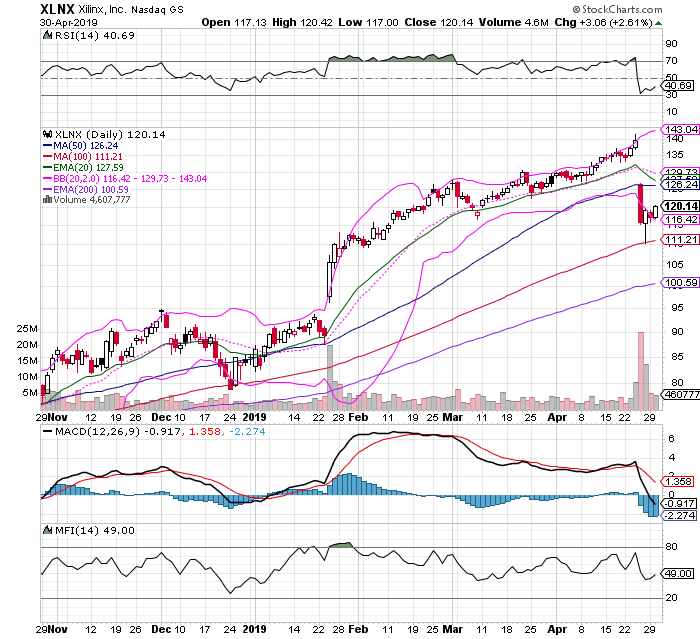Click the MA(100) 111.21 legend text
The width and height of the screenshot is (700, 639).
pos(88,157)
